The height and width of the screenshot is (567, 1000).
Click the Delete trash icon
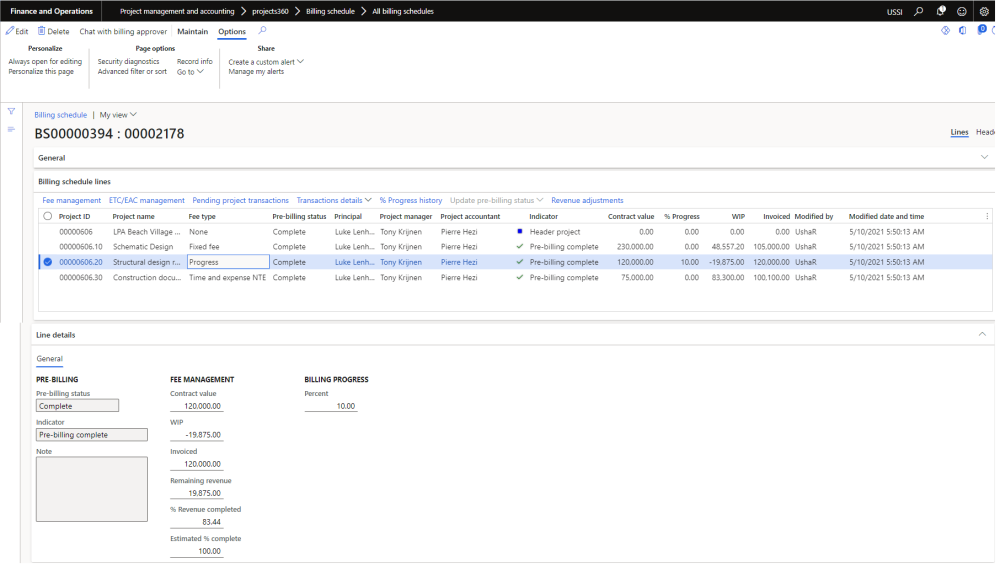pos(42,32)
